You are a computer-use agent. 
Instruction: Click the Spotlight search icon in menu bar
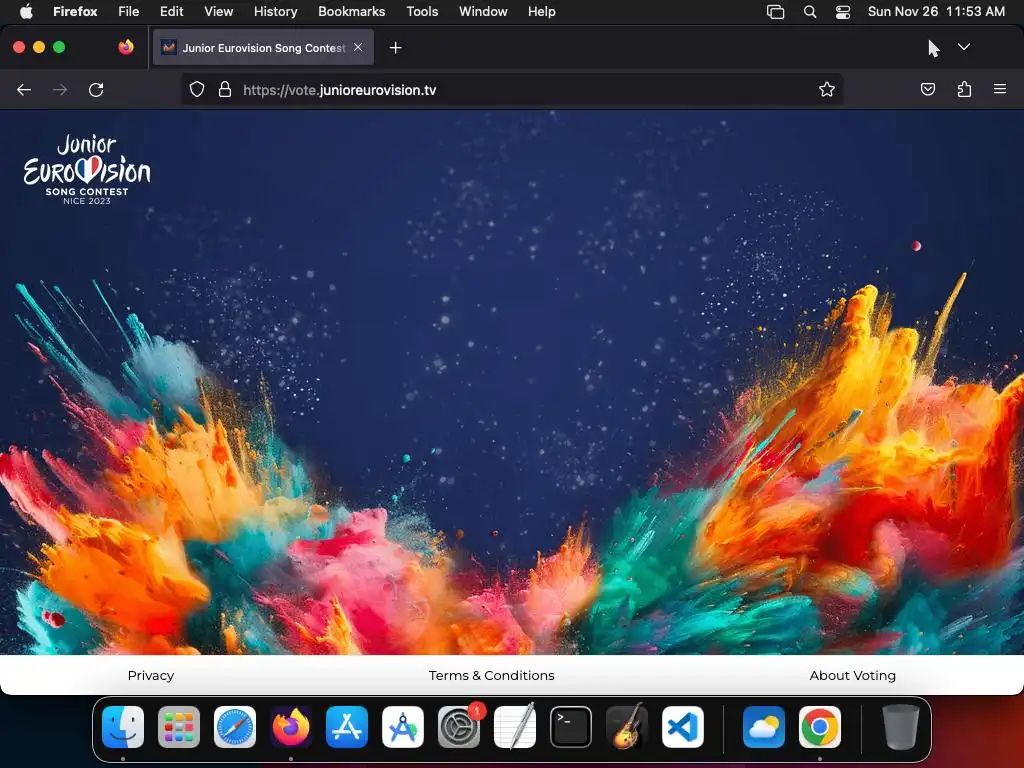(x=810, y=12)
